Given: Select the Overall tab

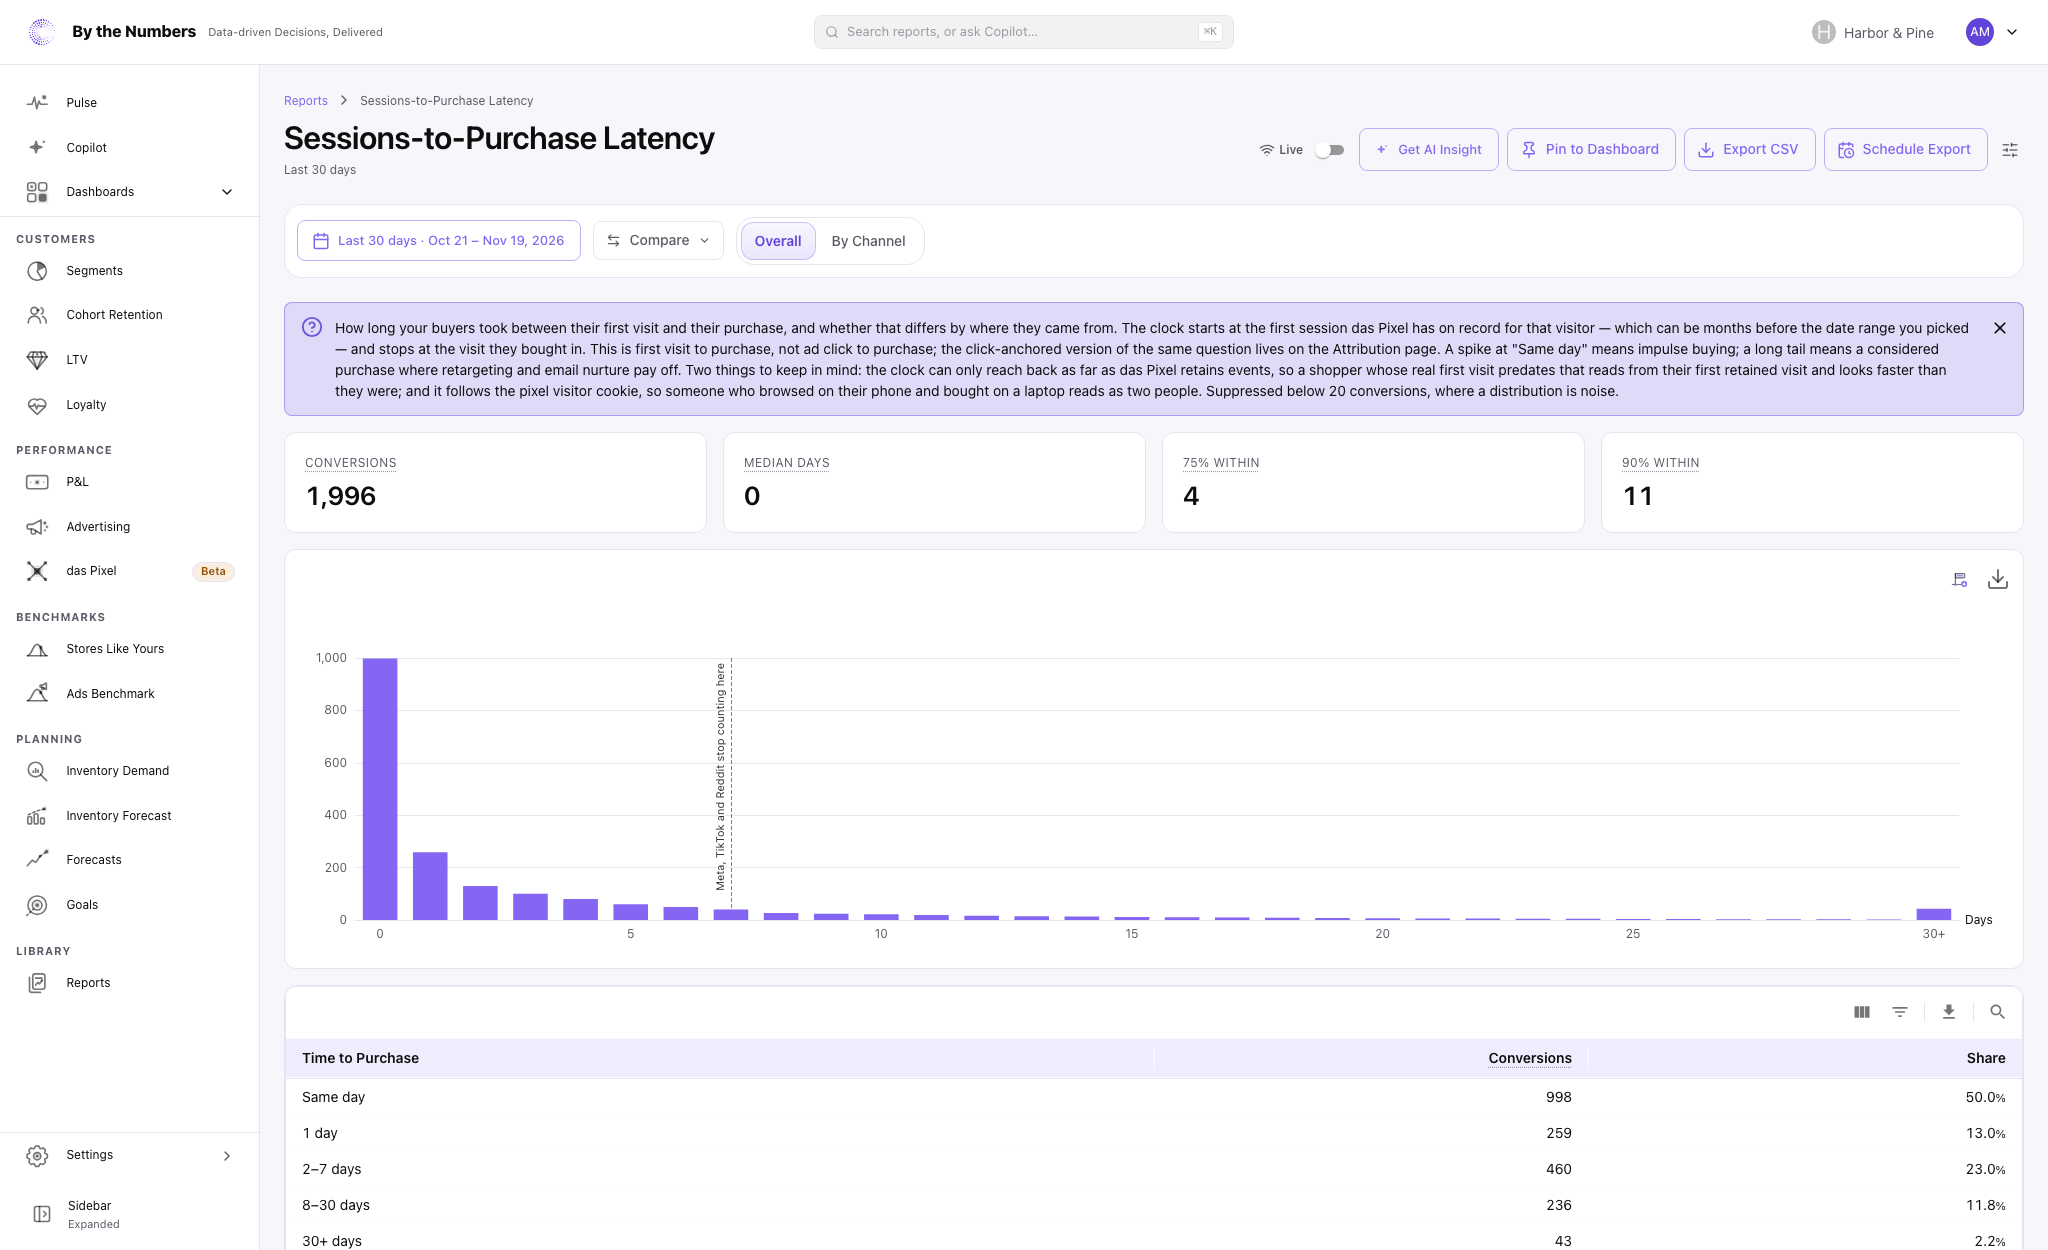Looking at the screenshot, I should (x=778, y=241).
